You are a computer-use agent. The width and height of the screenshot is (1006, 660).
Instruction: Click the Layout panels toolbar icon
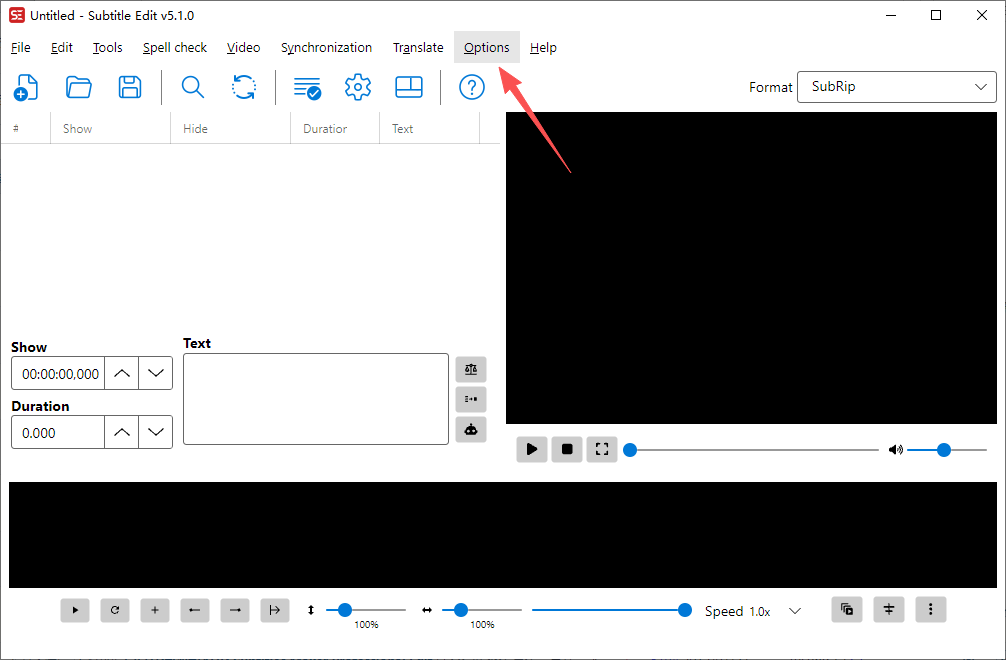409,87
